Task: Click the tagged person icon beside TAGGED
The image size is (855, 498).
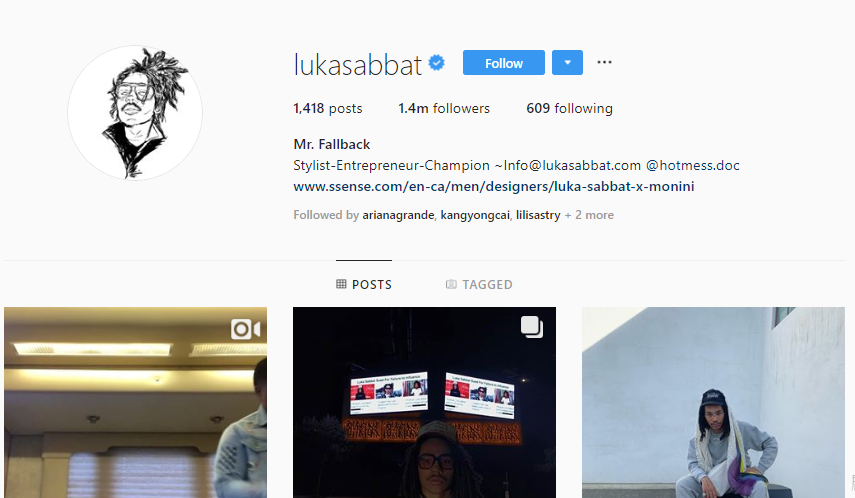Action: pyautogui.click(x=451, y=284)
